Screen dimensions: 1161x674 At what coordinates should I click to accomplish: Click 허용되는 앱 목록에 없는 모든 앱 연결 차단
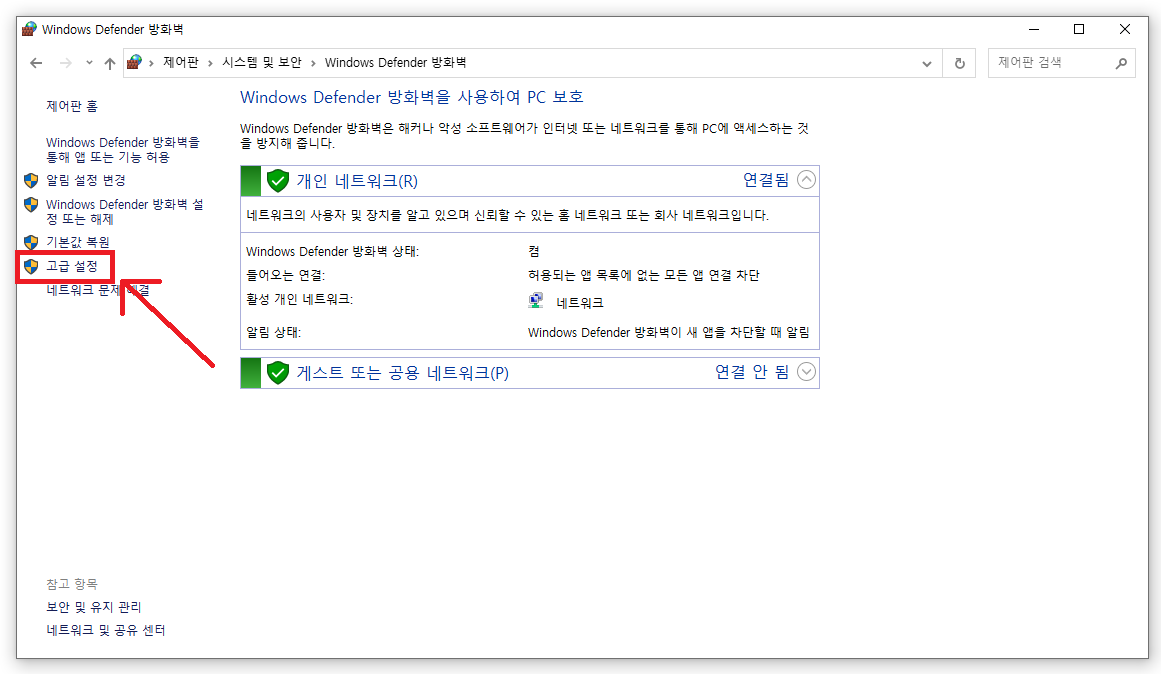pos(643,276)
